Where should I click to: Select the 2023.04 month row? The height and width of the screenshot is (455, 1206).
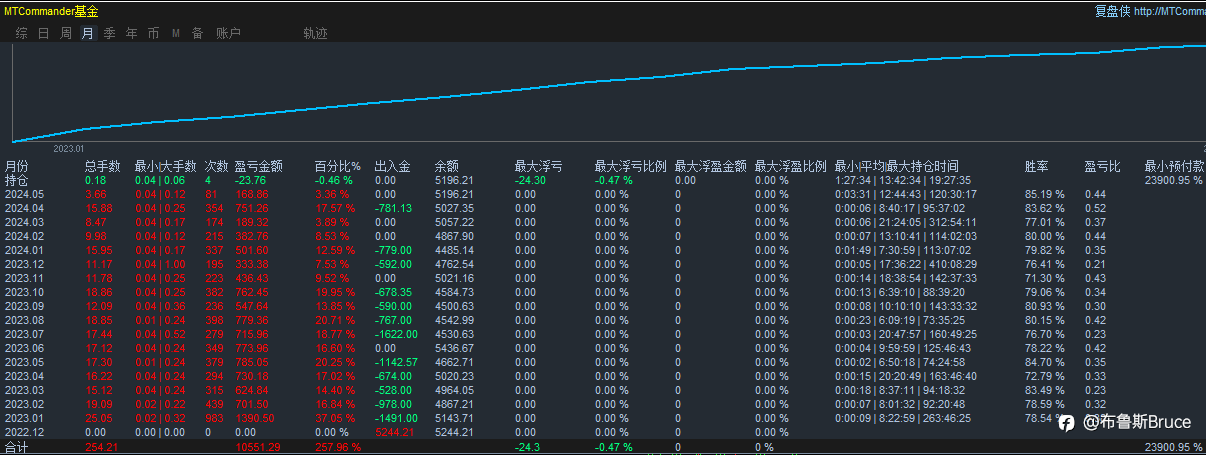tap(603, 376)
